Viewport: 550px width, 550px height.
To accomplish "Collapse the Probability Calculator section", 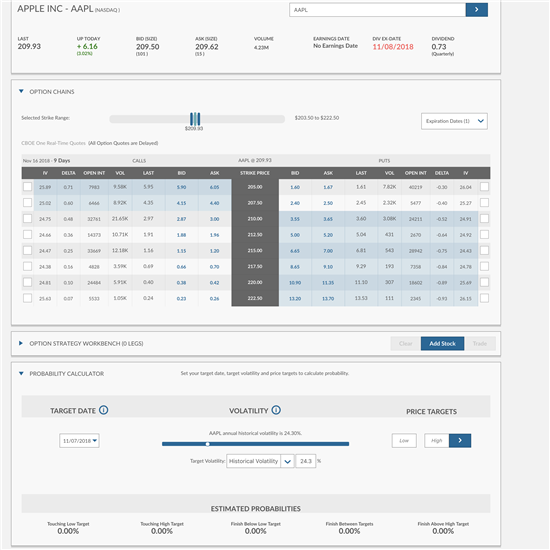I will point(21,374).
